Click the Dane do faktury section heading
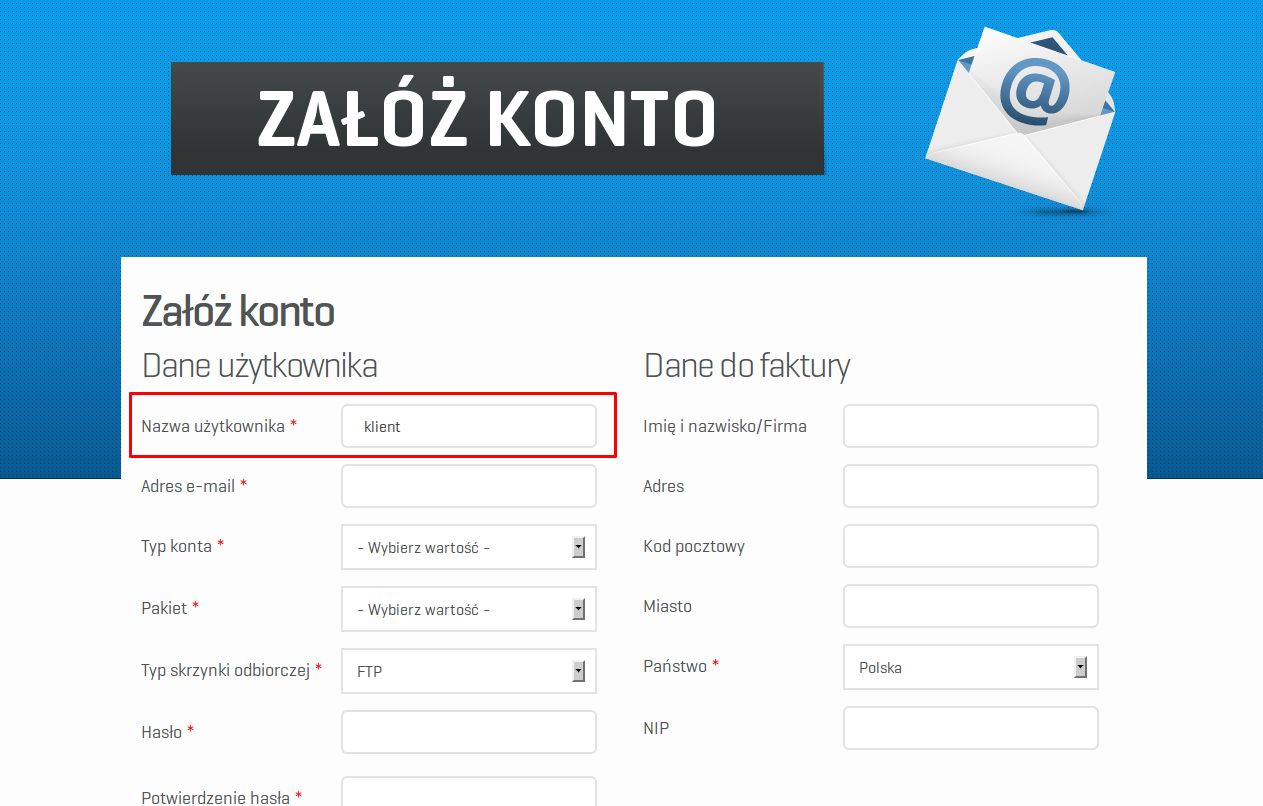The image size is (1263, 806). coord(747,366)
